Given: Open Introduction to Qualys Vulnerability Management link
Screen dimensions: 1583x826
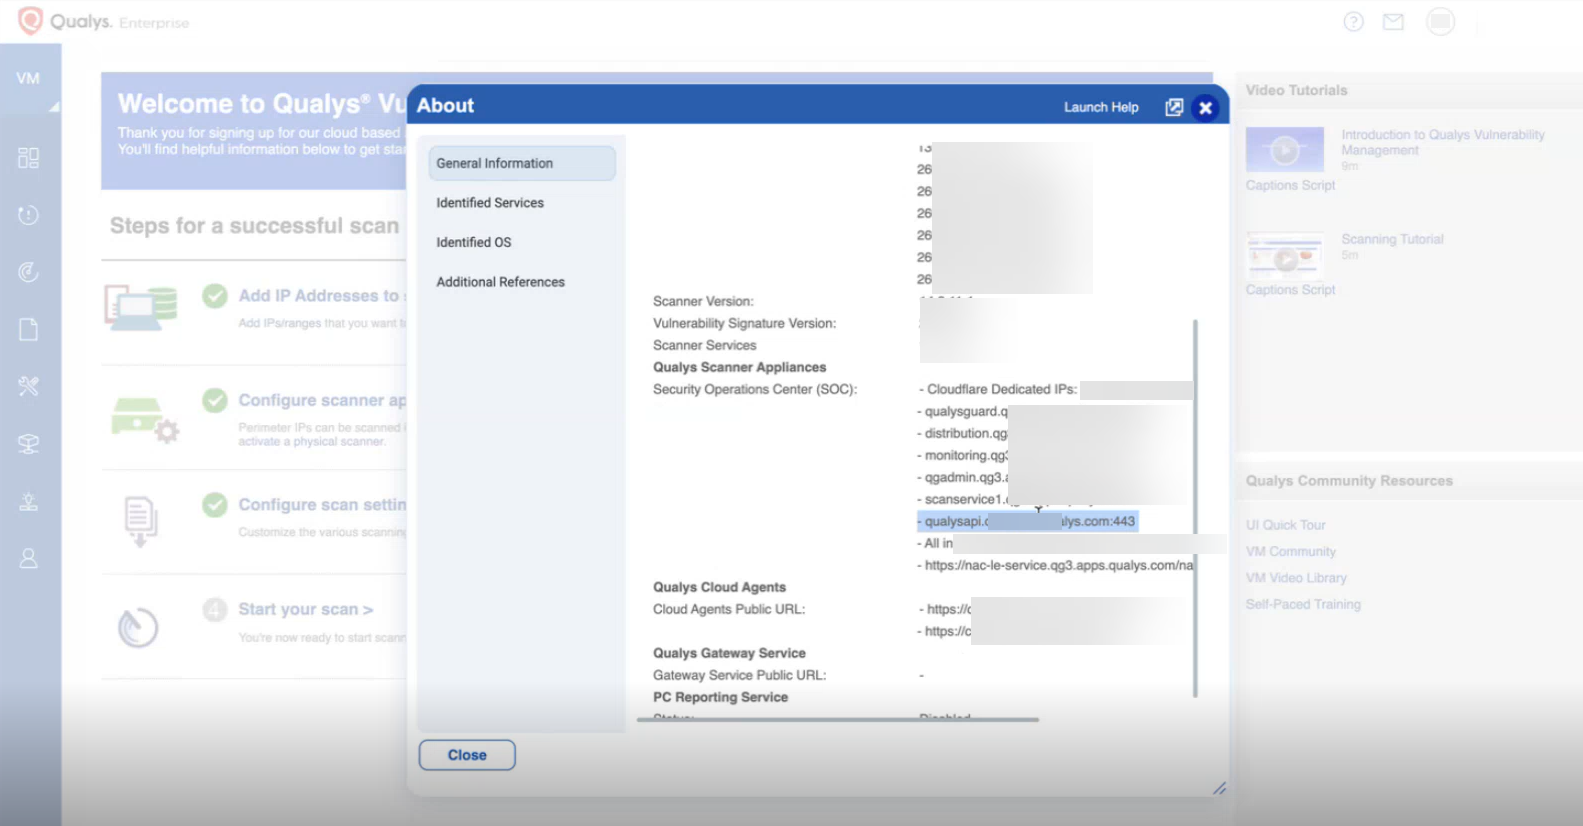Looking at the screenshot, I should 1442,142.
